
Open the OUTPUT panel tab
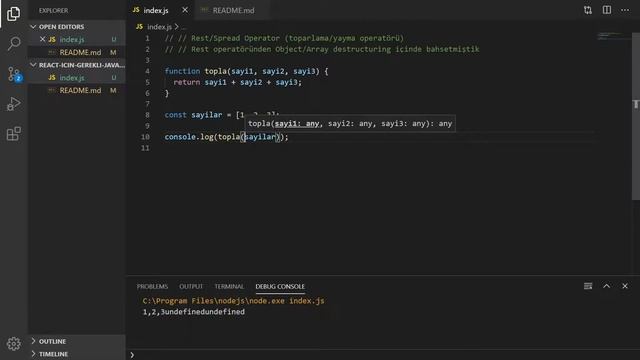click(191, 287)
